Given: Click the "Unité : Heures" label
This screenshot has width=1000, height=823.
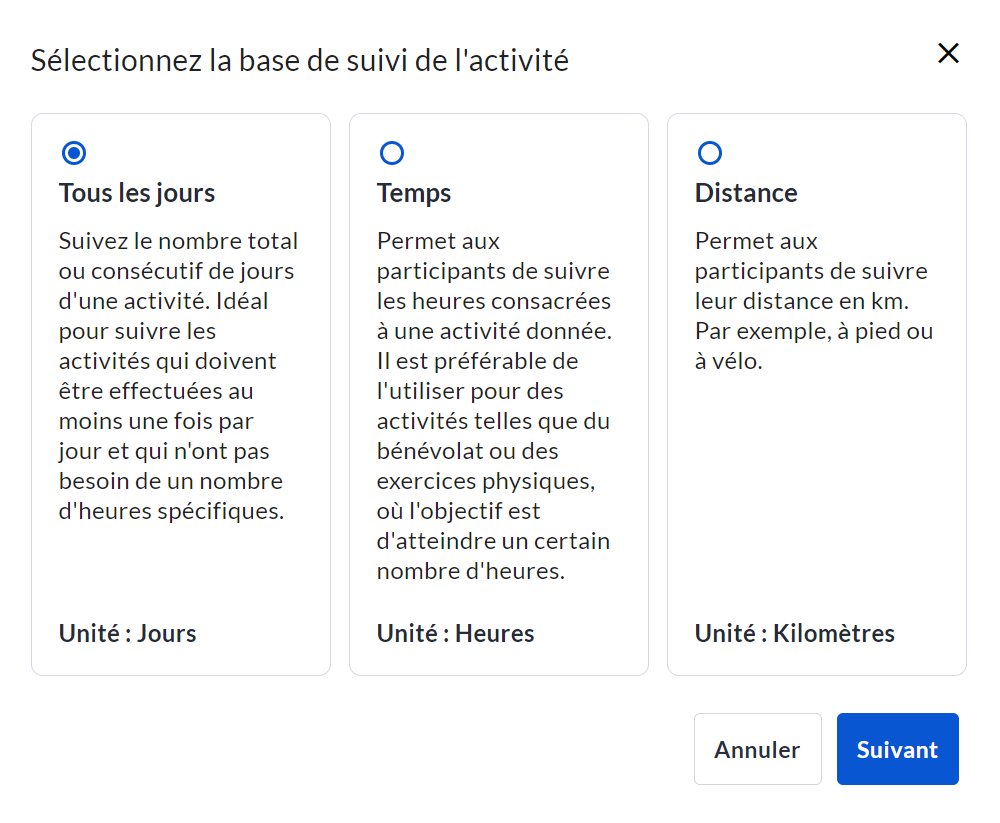Looking at the screenshot, I should click(x=456, y=633).
